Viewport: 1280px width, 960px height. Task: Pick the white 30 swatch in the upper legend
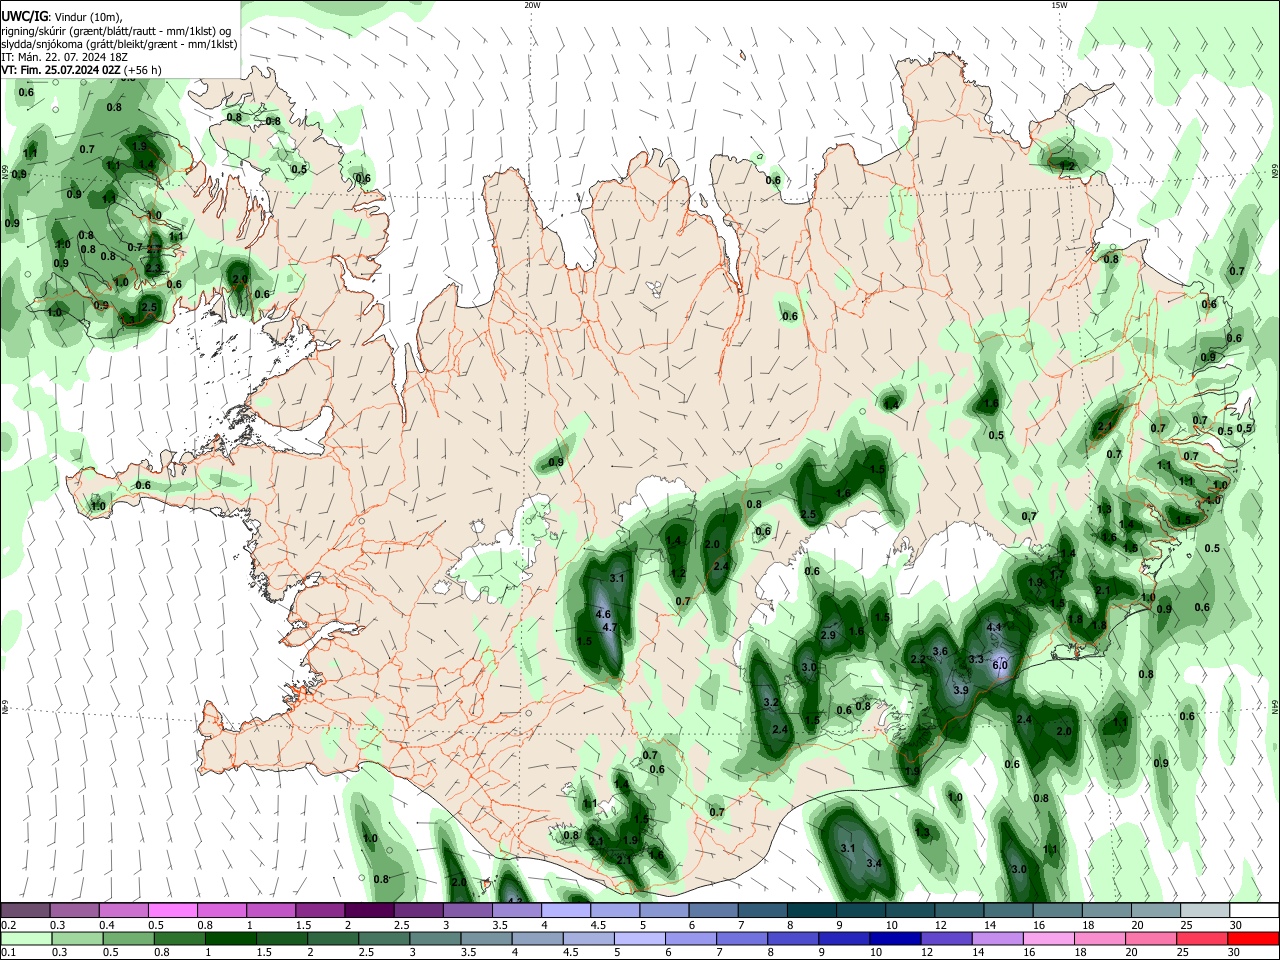pyautogui.click(x=1253, y=911)
